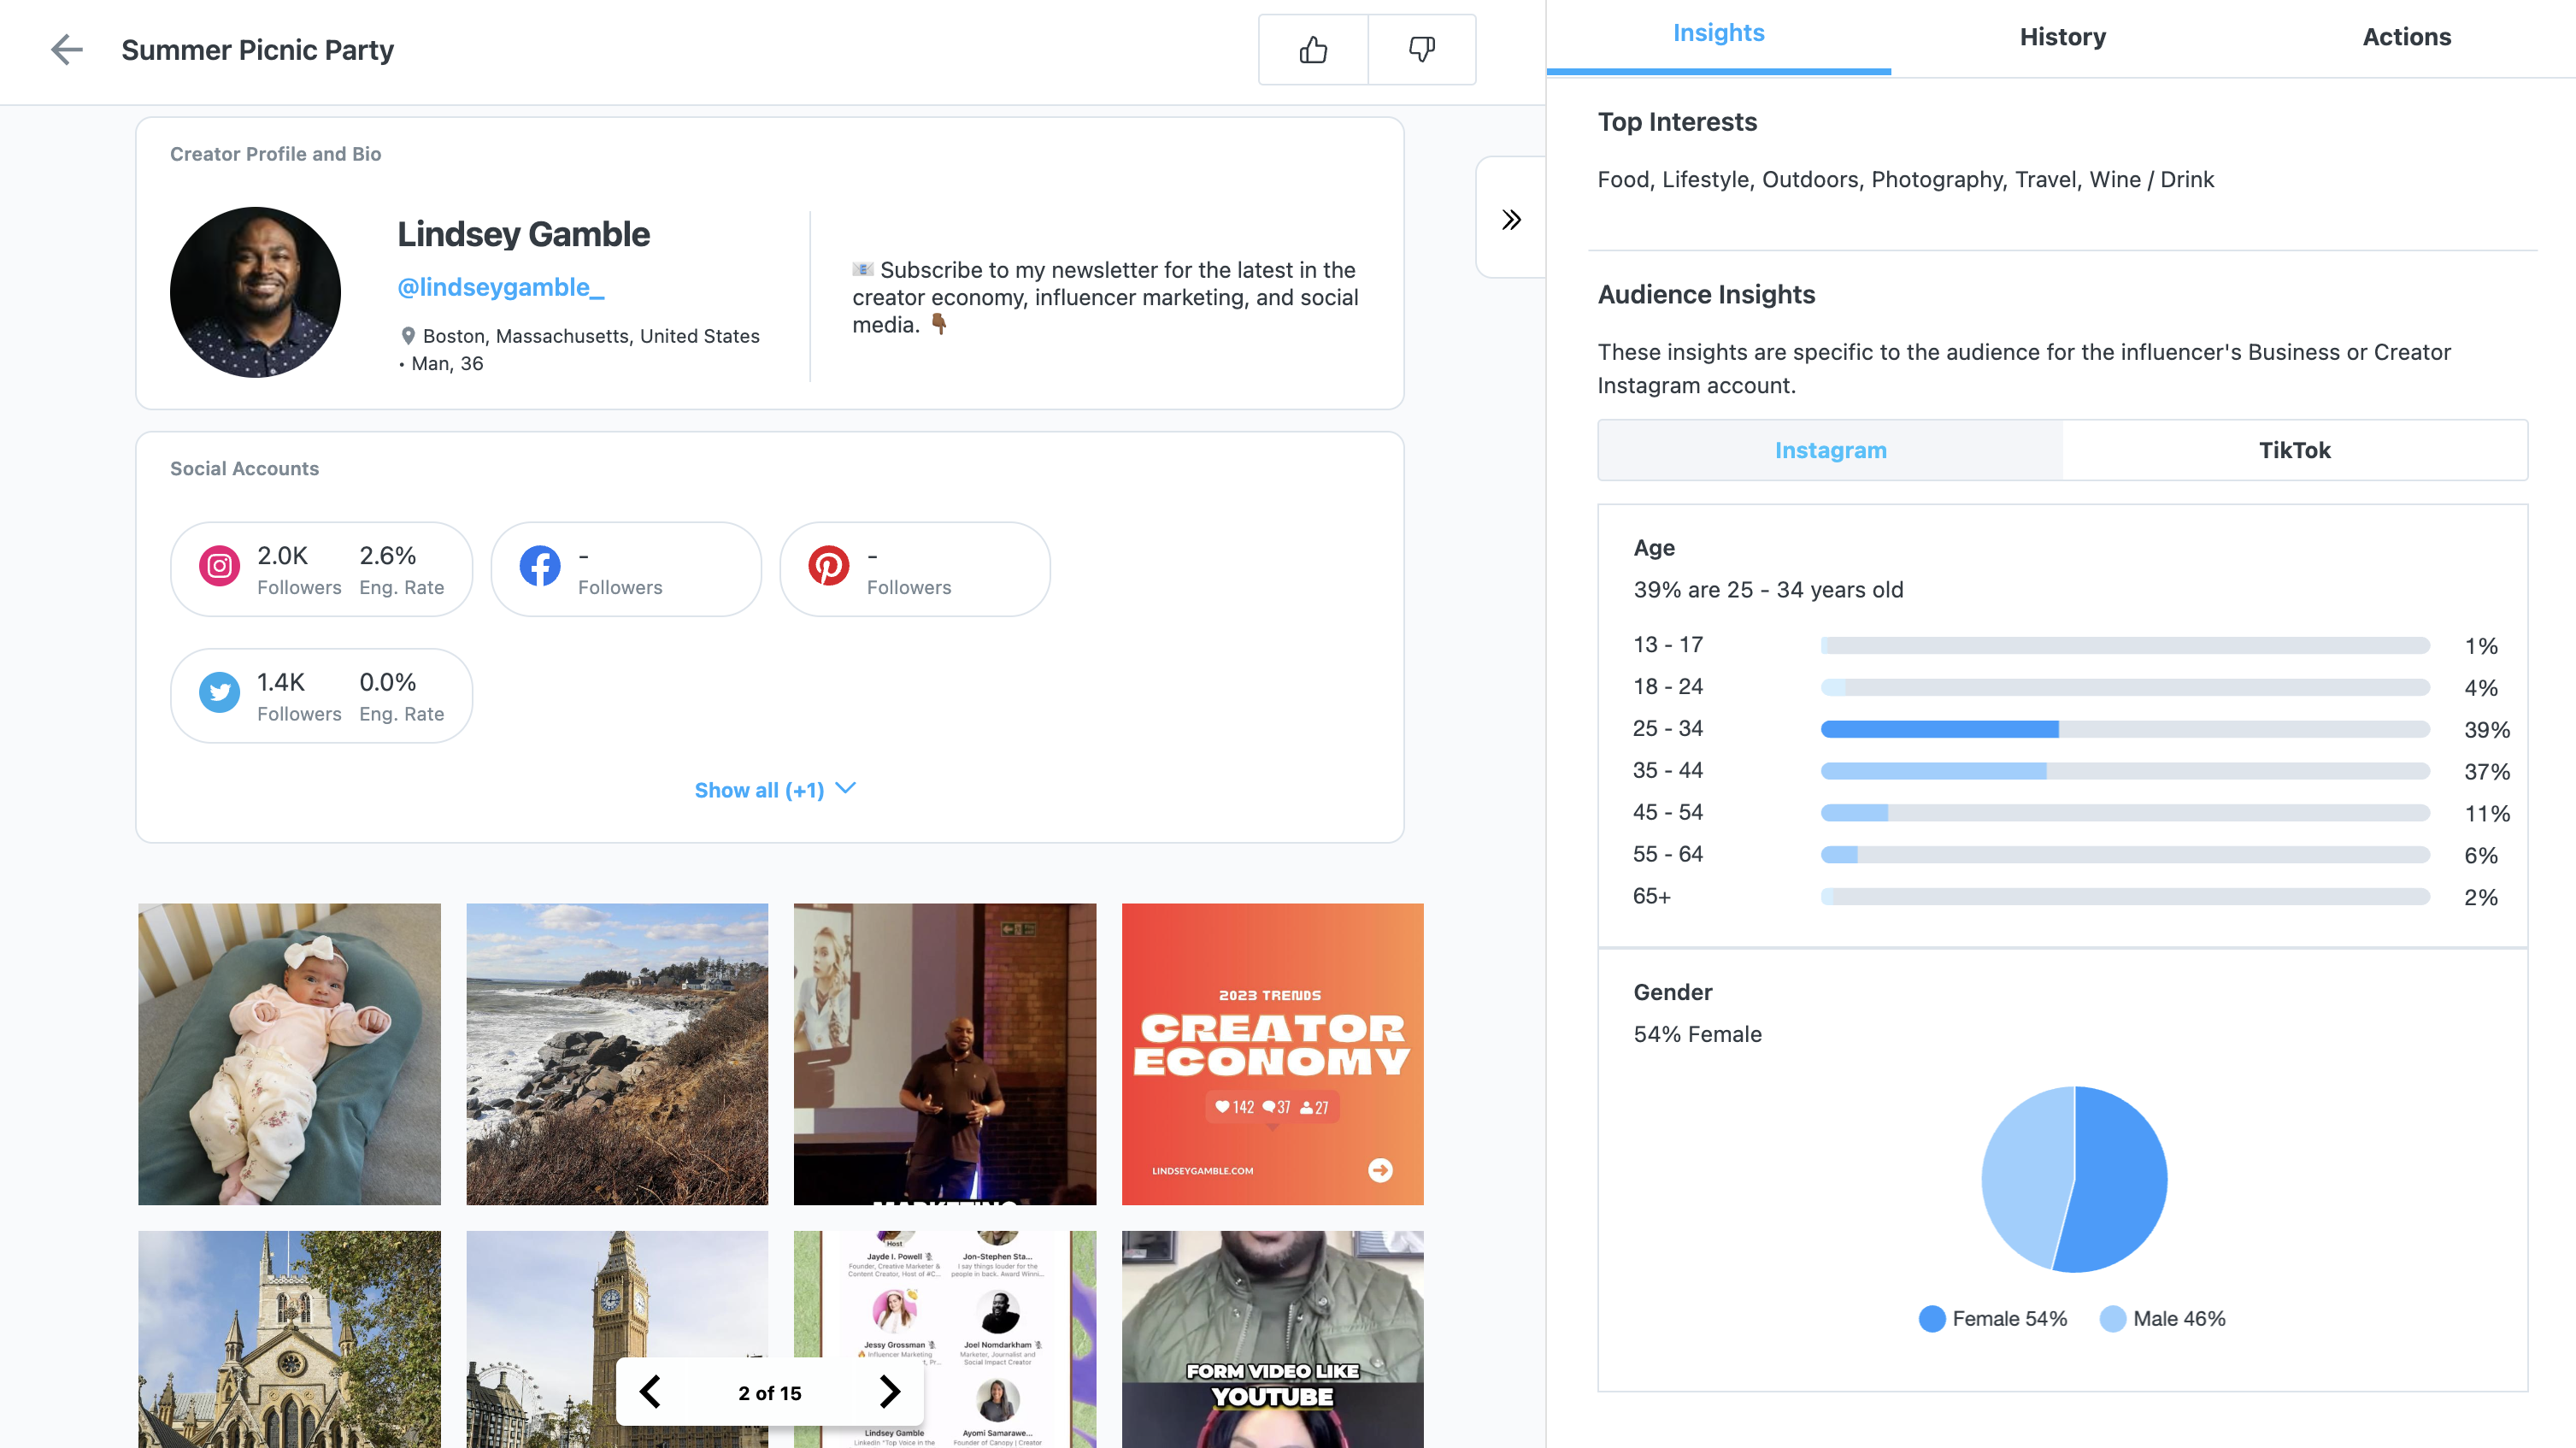Click Female 54% legend swatch
Viewport: 2576px width, 1448px height.
coord(1932,1319)
